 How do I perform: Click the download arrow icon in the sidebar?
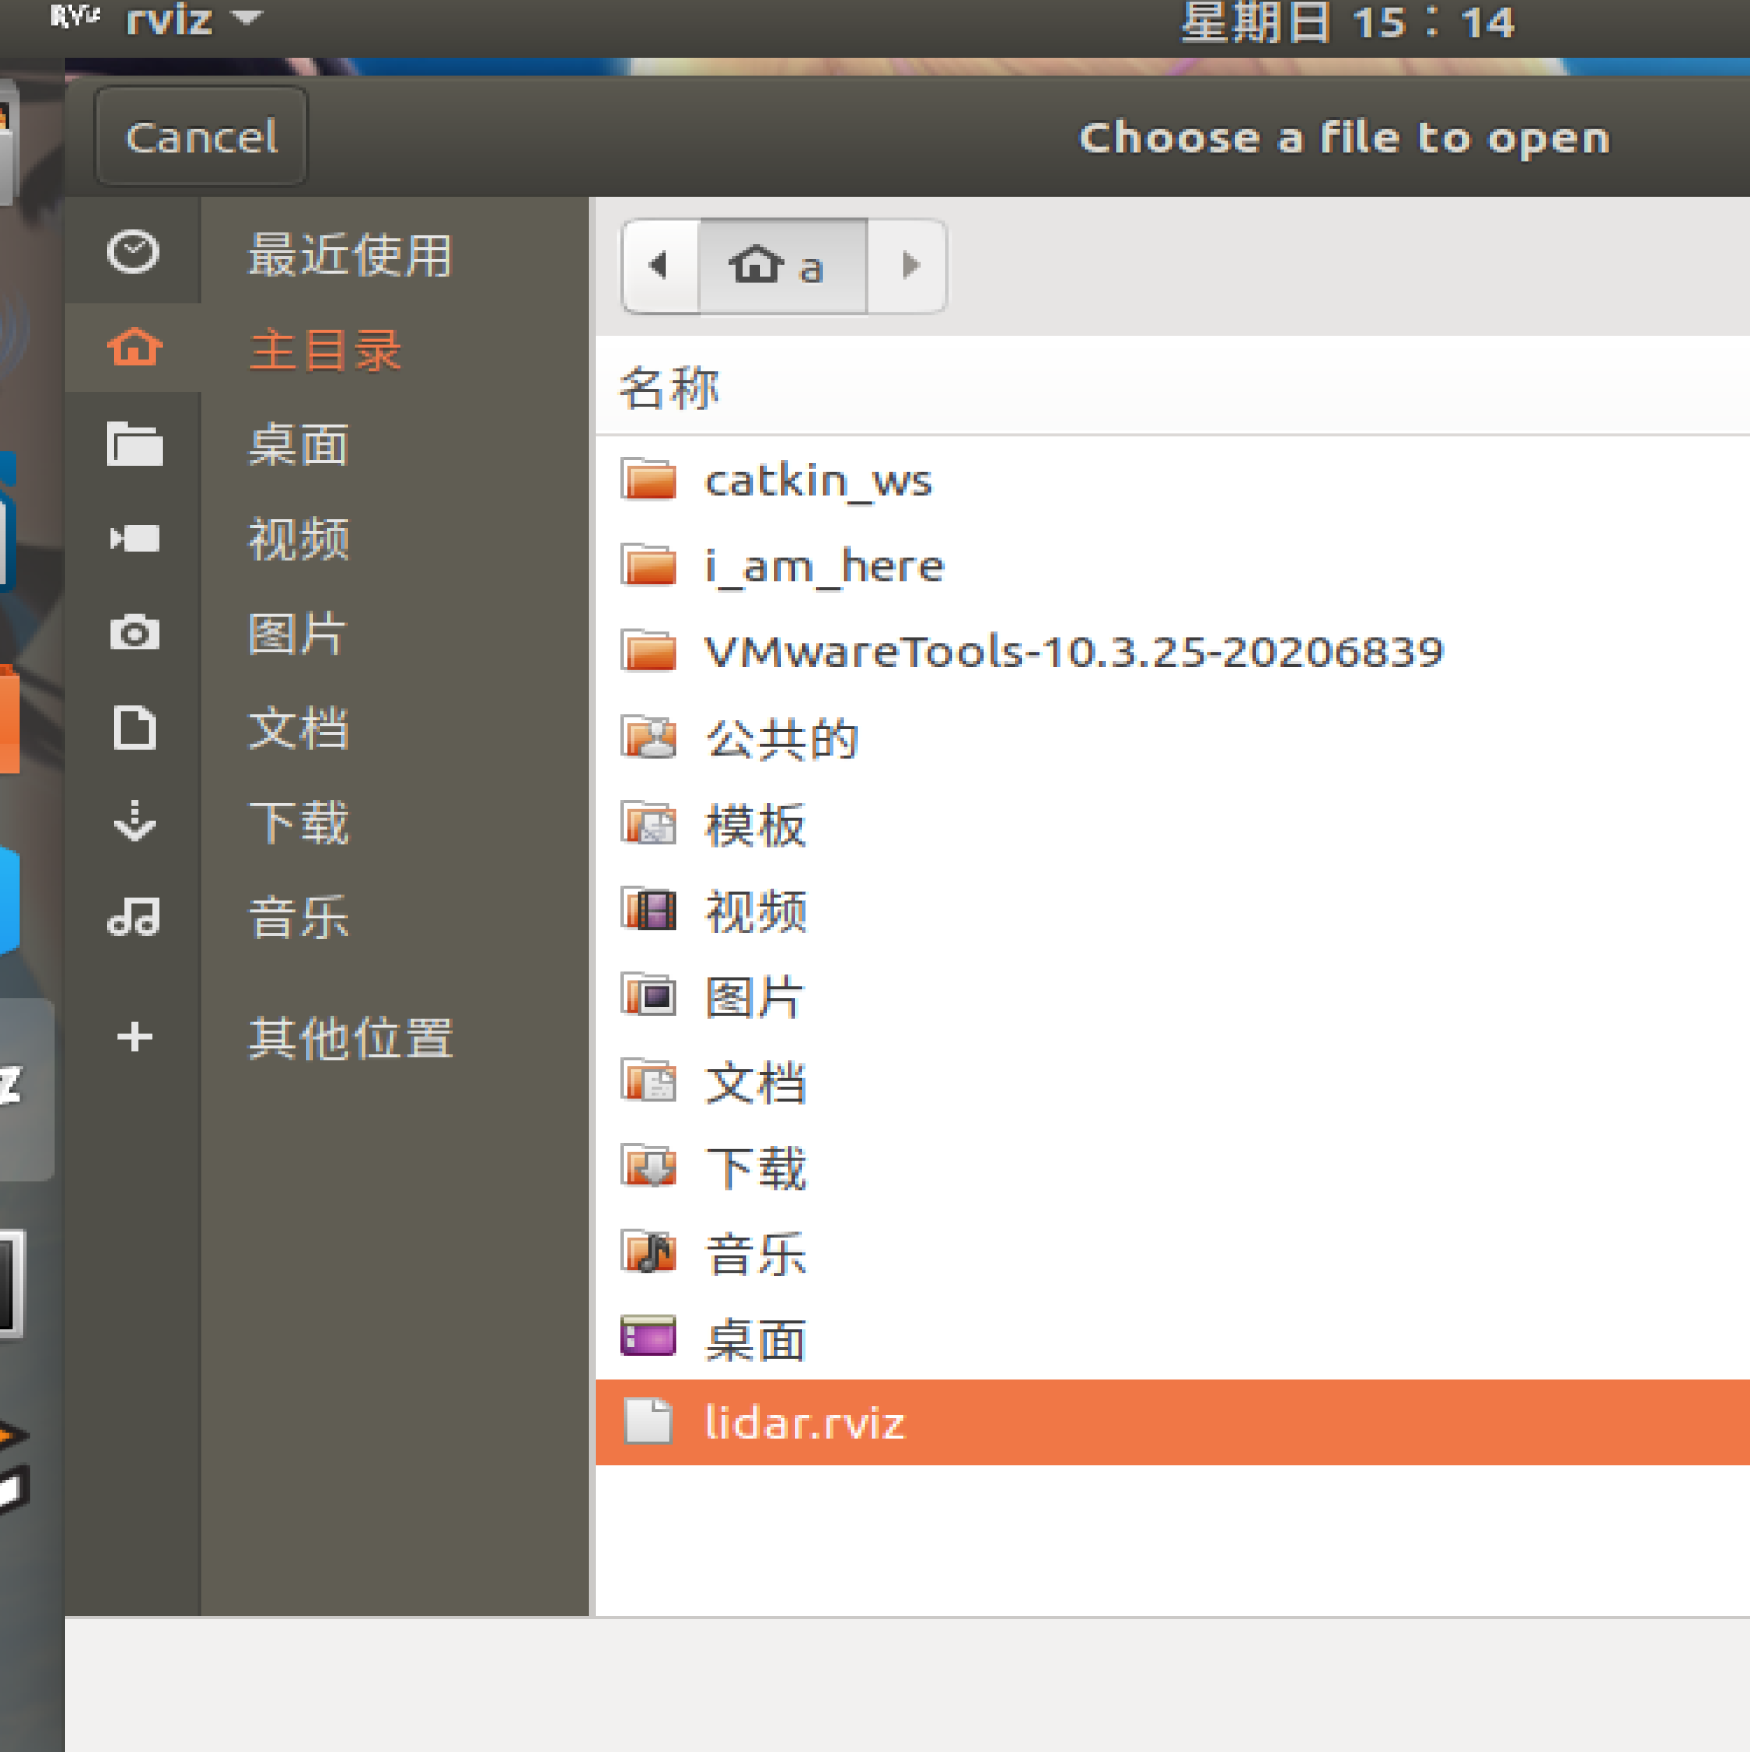(x=134, y=821)
